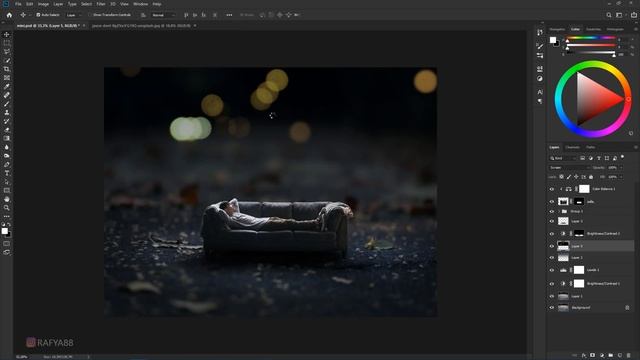Filter layers by pixel layer icon
This screenshot has height=360, width=640.
582,158
